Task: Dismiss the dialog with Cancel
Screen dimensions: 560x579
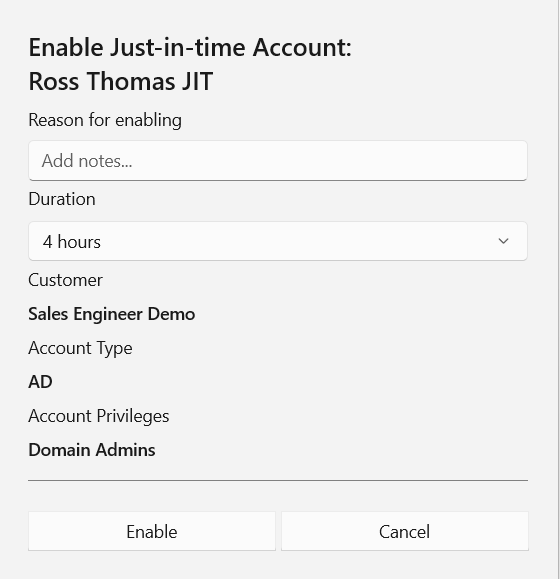Action: [405, 531]
